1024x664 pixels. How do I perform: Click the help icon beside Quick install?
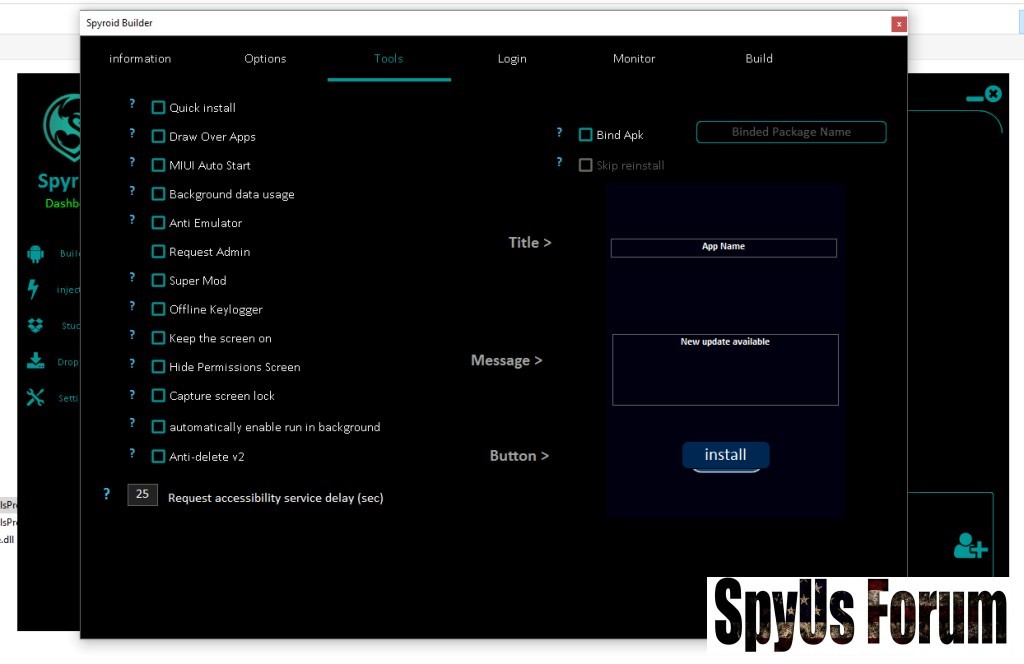[132, 104]
